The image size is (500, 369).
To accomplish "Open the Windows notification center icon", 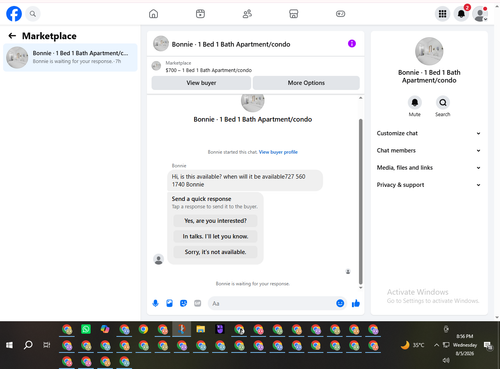I will click(x=489, y=345).
